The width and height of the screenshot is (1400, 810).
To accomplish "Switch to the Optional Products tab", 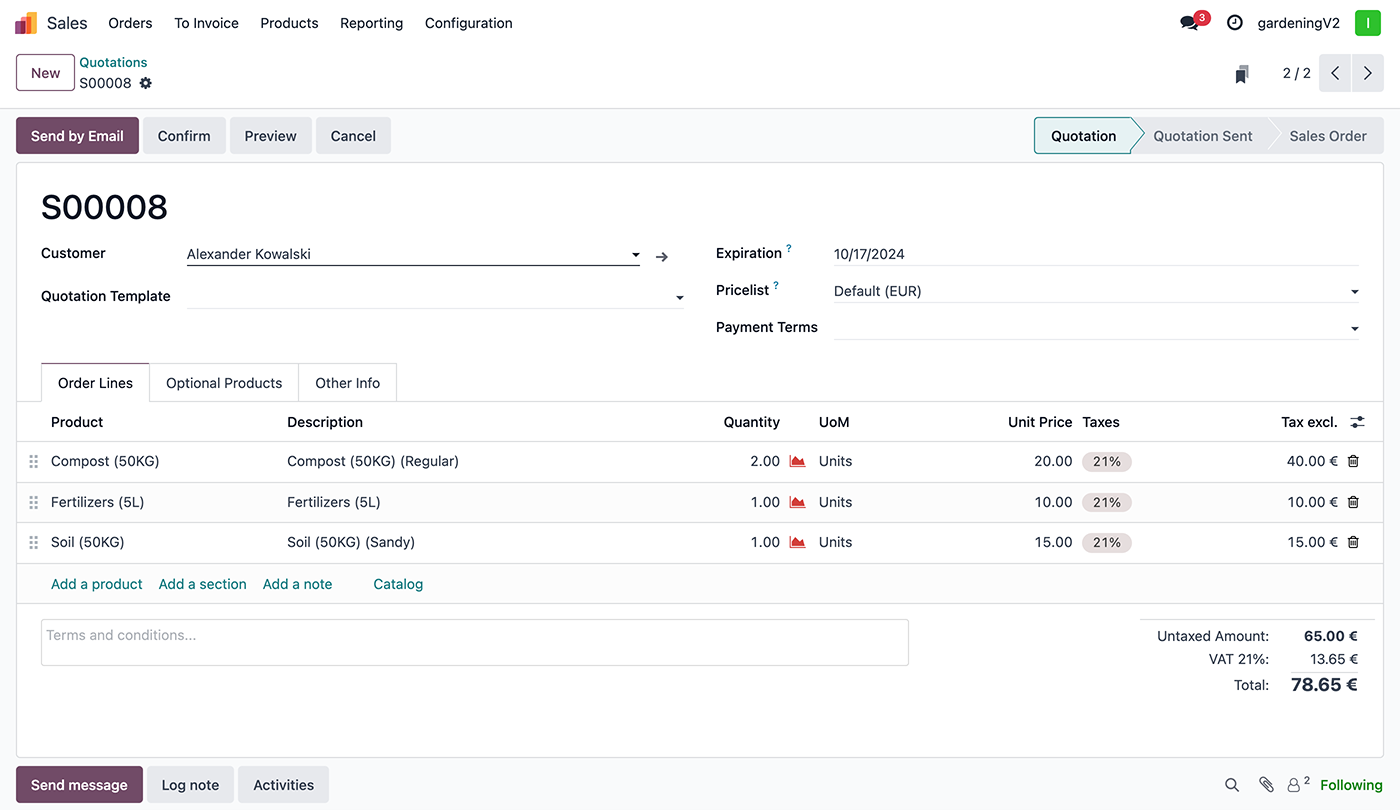I will pos(224,383).
